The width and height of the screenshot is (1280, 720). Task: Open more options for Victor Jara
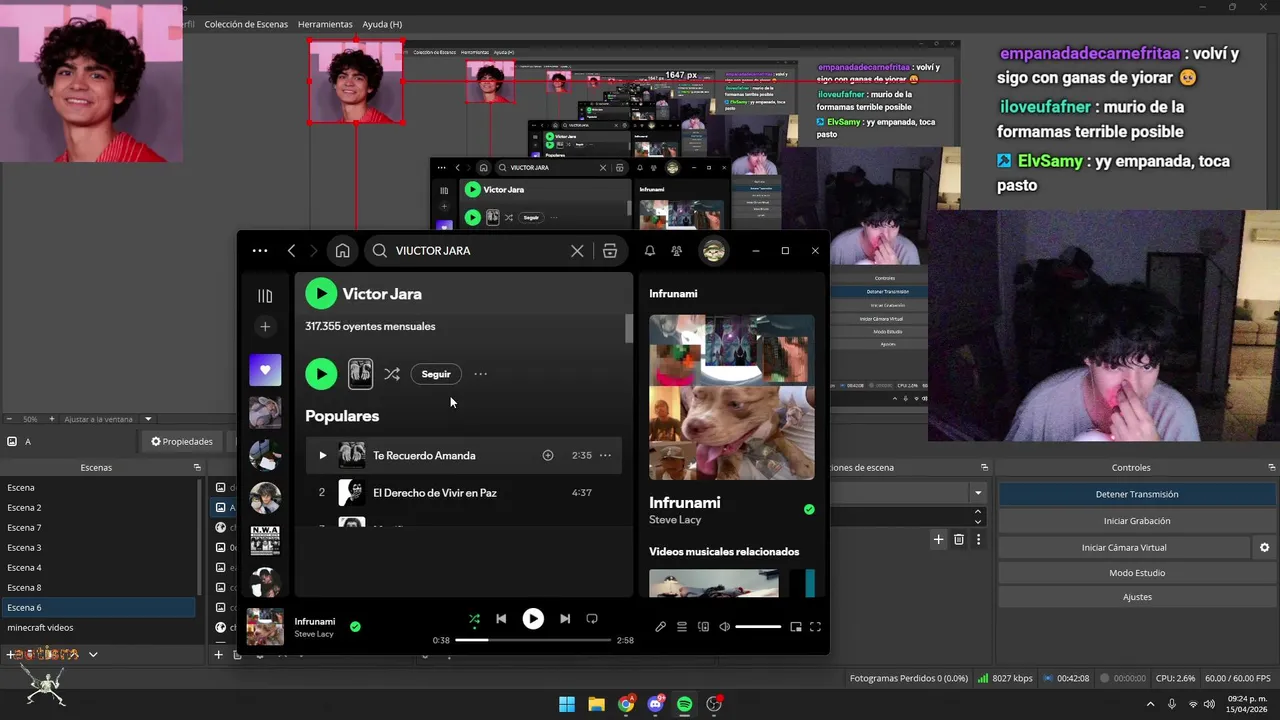[481, 374]
